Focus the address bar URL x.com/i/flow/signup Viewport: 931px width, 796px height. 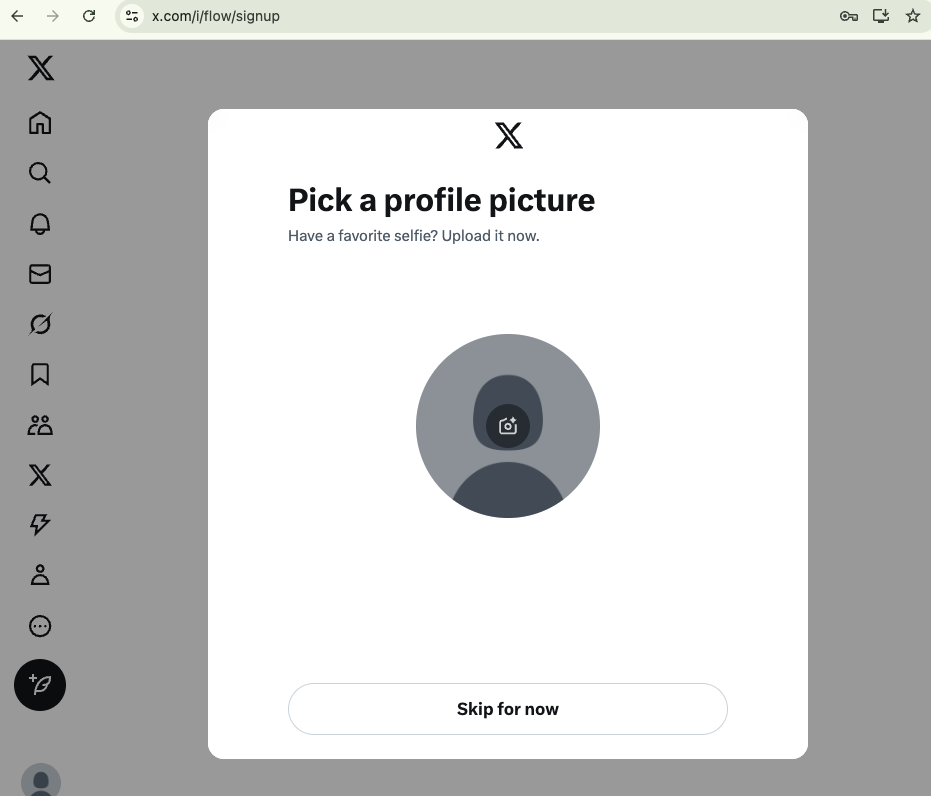point(216,16)
